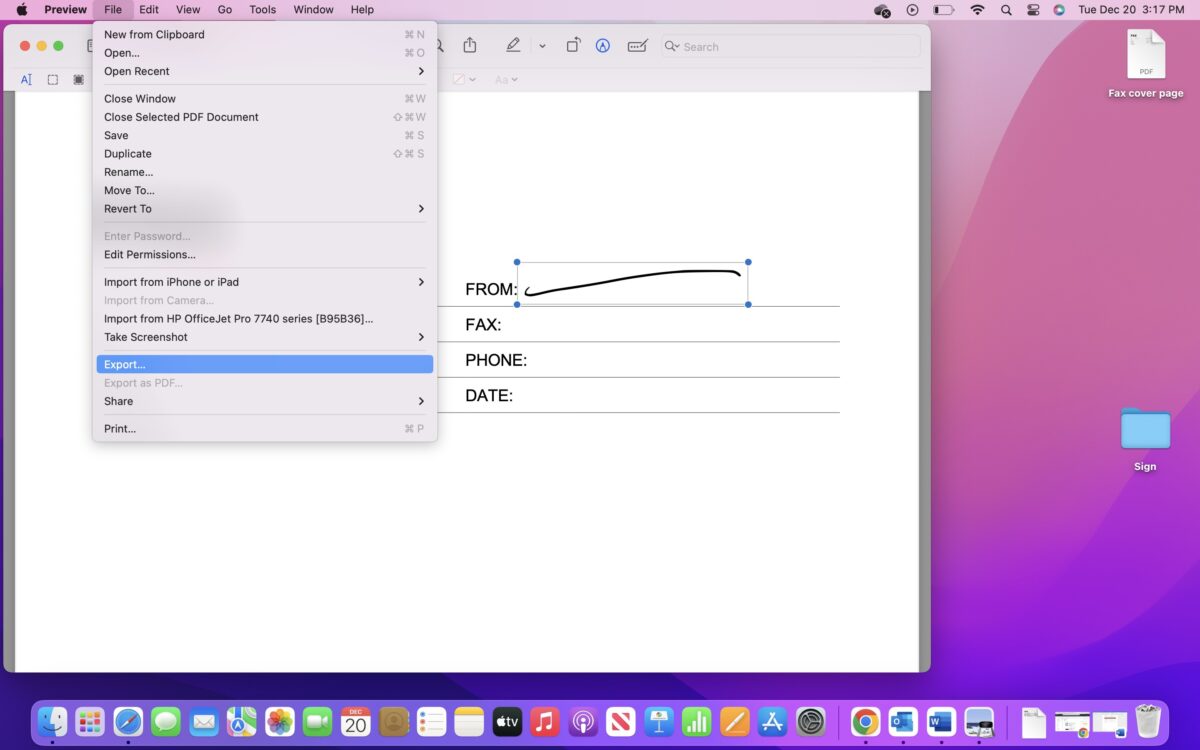The height and width of the screenshot is (750, 1200).
Task: Expand the highlight color dropdown arrow
Action: pos(543,46)
